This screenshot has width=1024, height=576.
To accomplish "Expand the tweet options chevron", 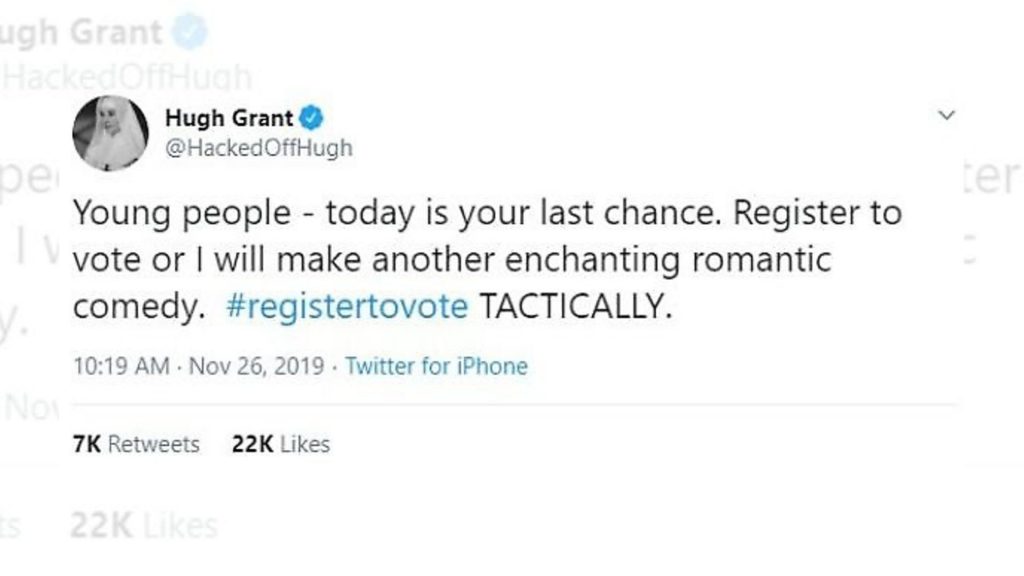I will (946, 116).
